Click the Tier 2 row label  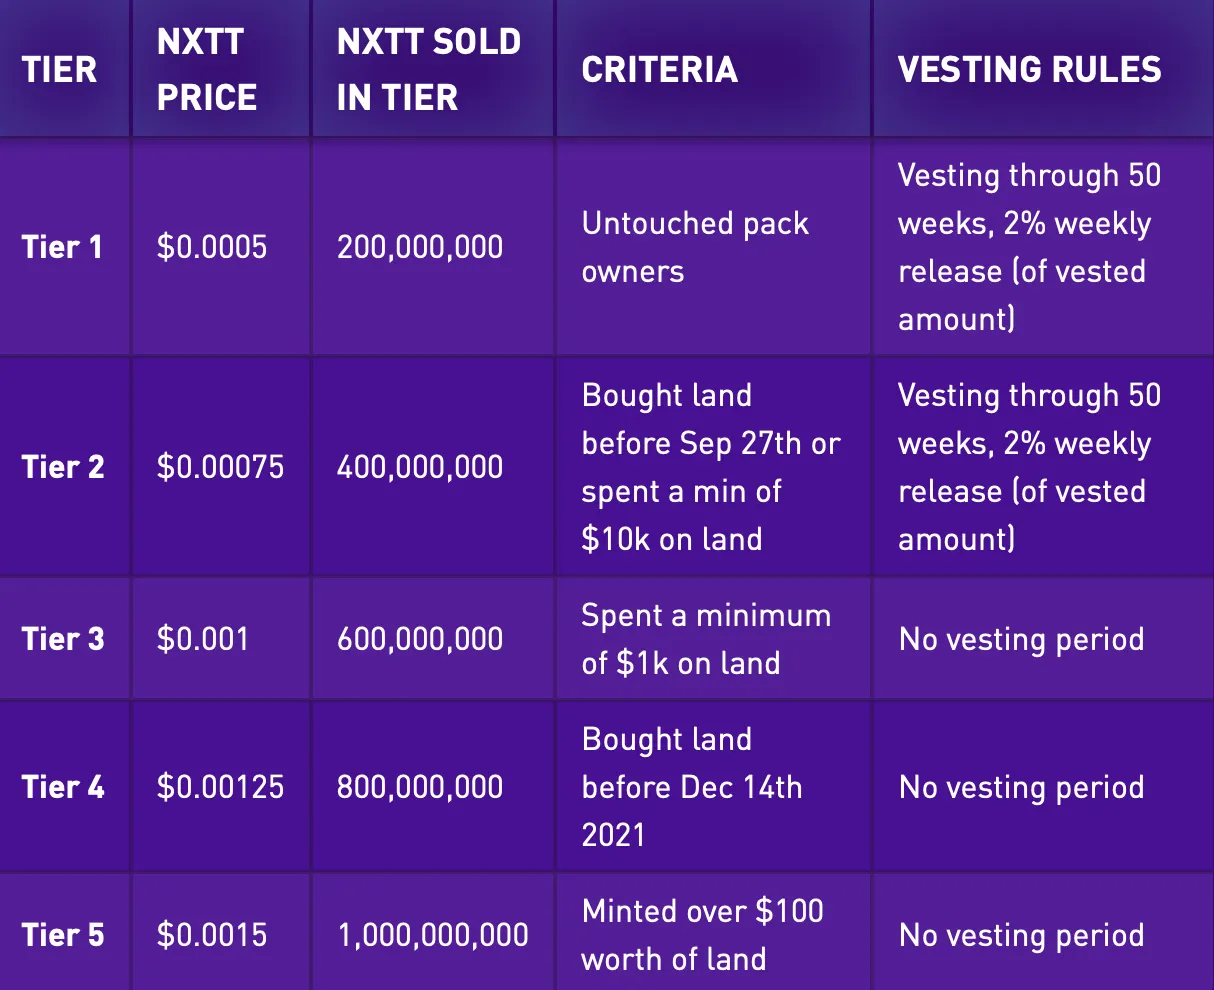point(63,467)
